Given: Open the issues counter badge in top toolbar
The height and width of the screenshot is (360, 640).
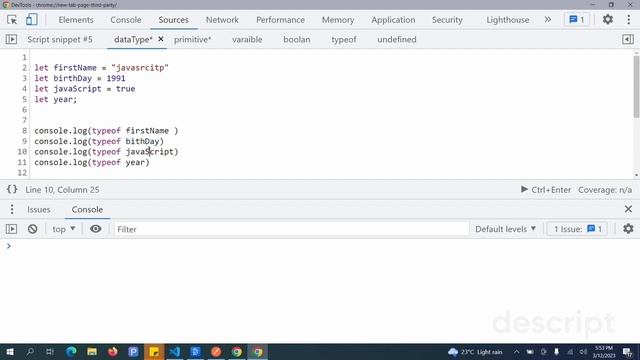Looking at the screenshot, I should click(577, 20).
